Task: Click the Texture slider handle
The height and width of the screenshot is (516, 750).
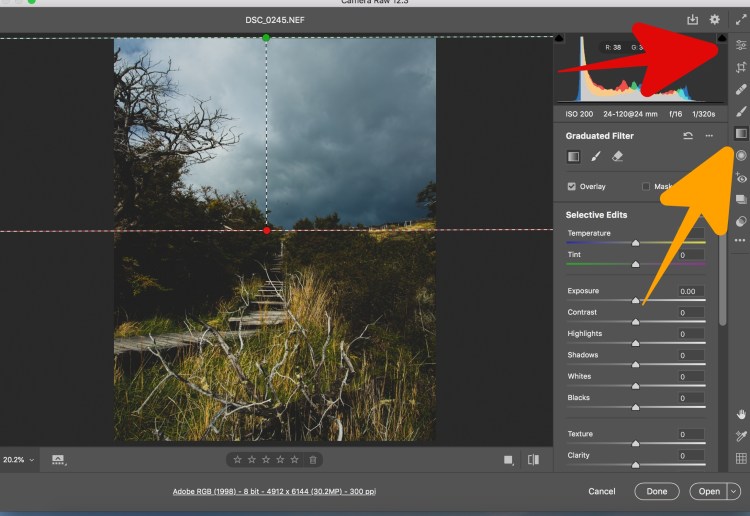Action: click(x=635, y=443)
